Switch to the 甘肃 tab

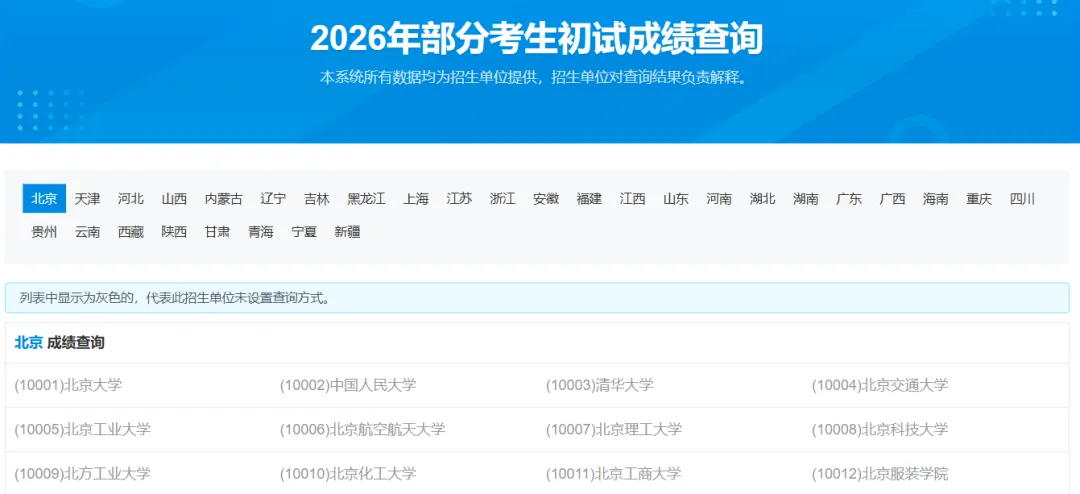coord(218,232)
